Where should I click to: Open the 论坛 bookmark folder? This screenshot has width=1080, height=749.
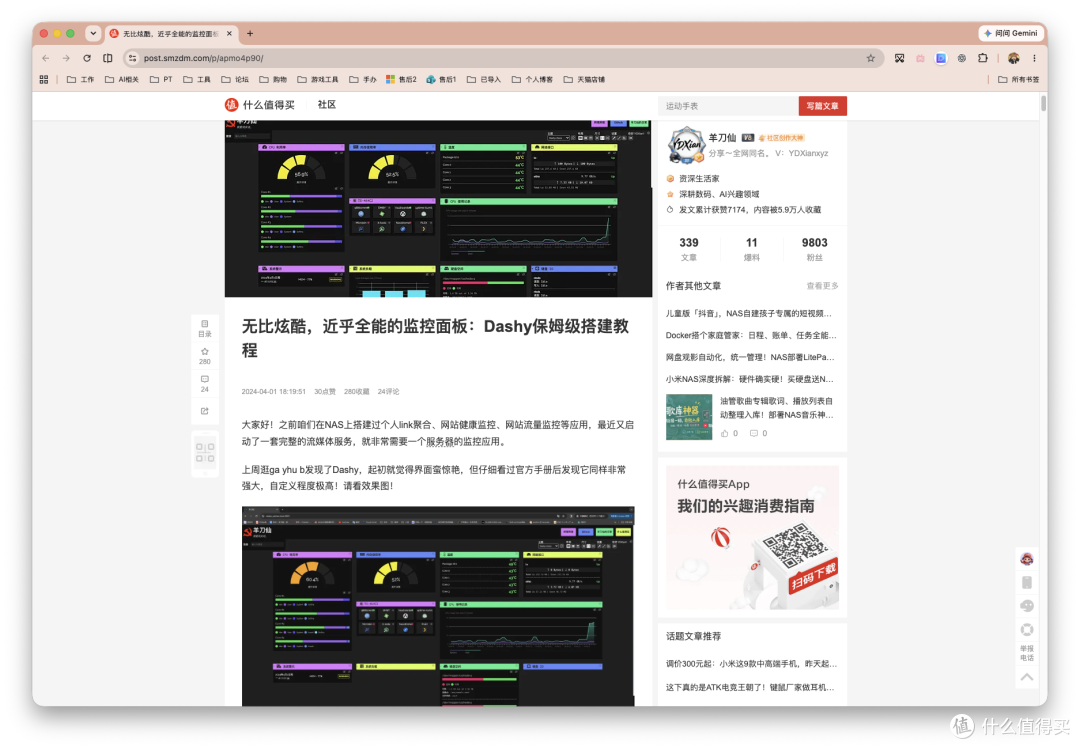click(x=235, y=80)
